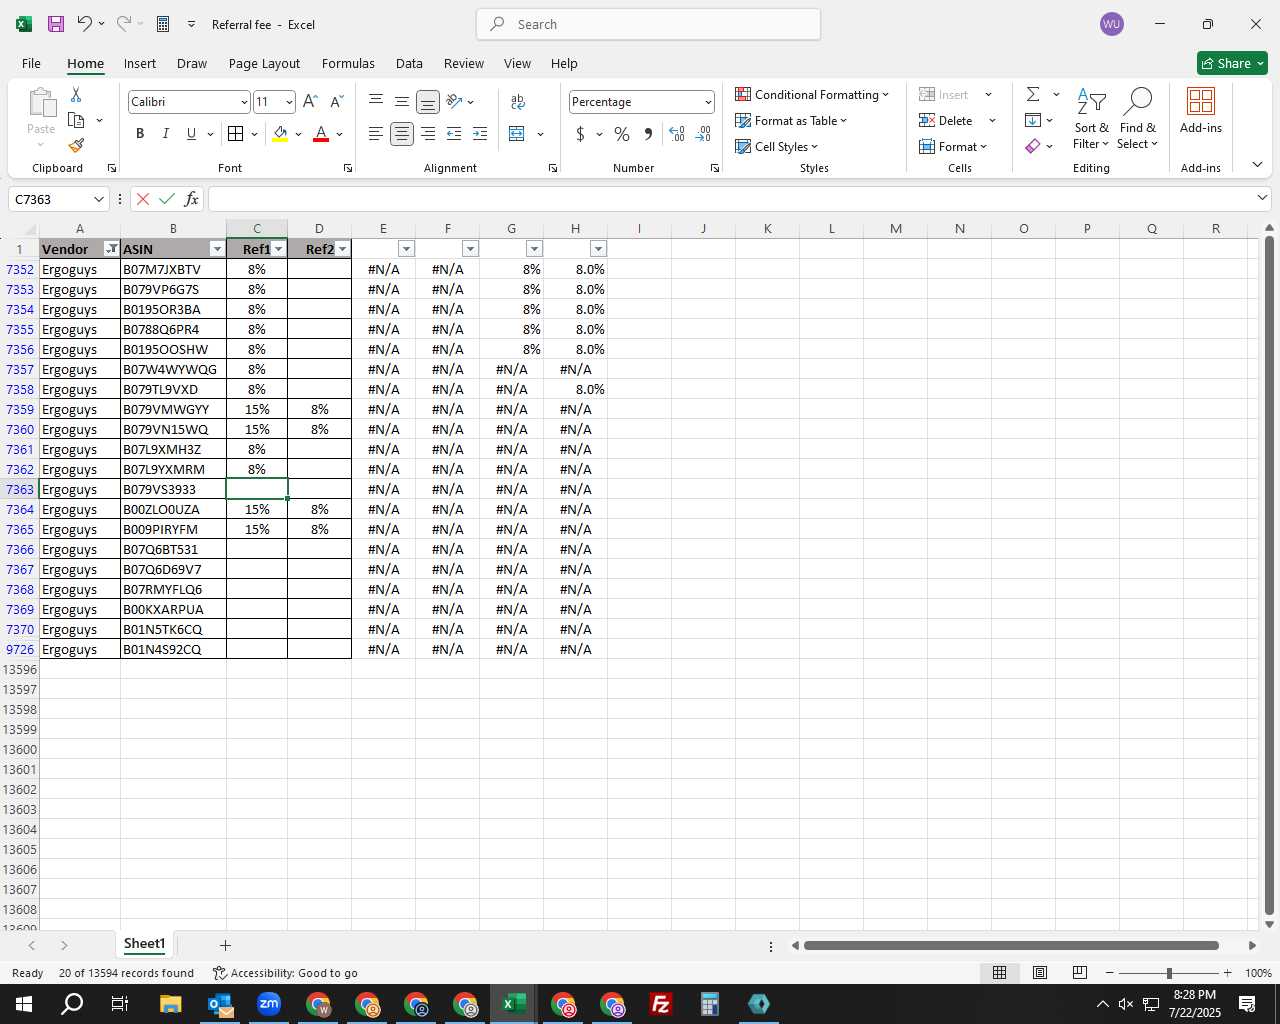Increase decimal places
The height and width of the screenshot is (1024, 1280).
tap(677, 134)
